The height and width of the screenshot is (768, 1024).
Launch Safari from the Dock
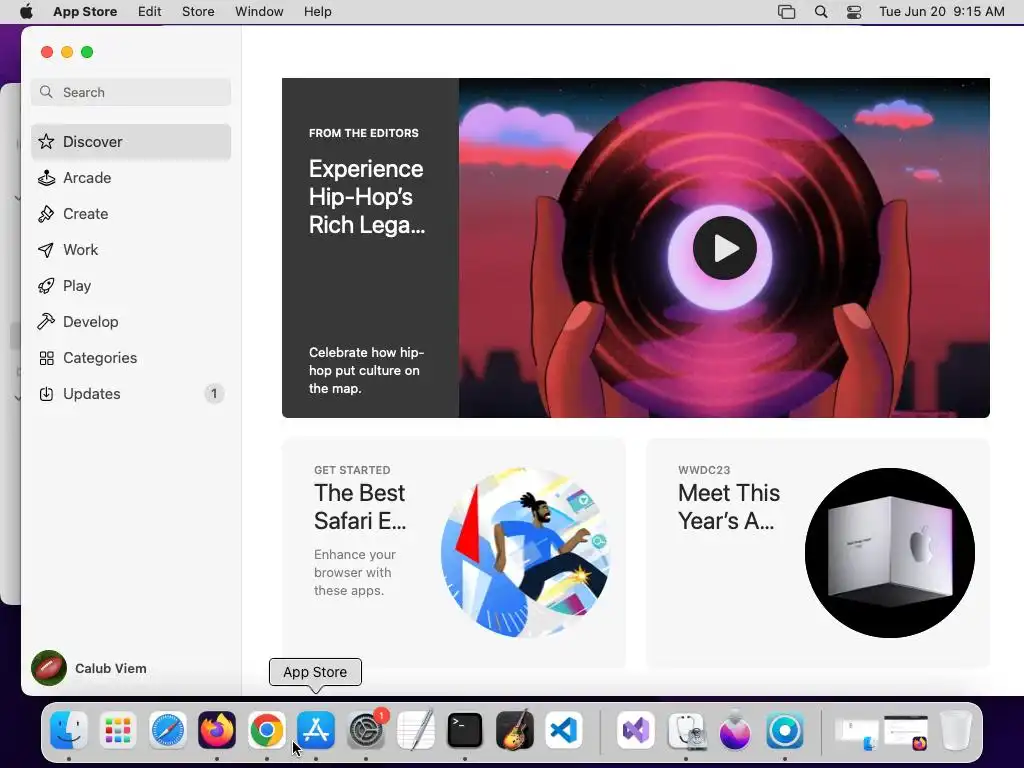pyautogui.click(x=168, y=730)
